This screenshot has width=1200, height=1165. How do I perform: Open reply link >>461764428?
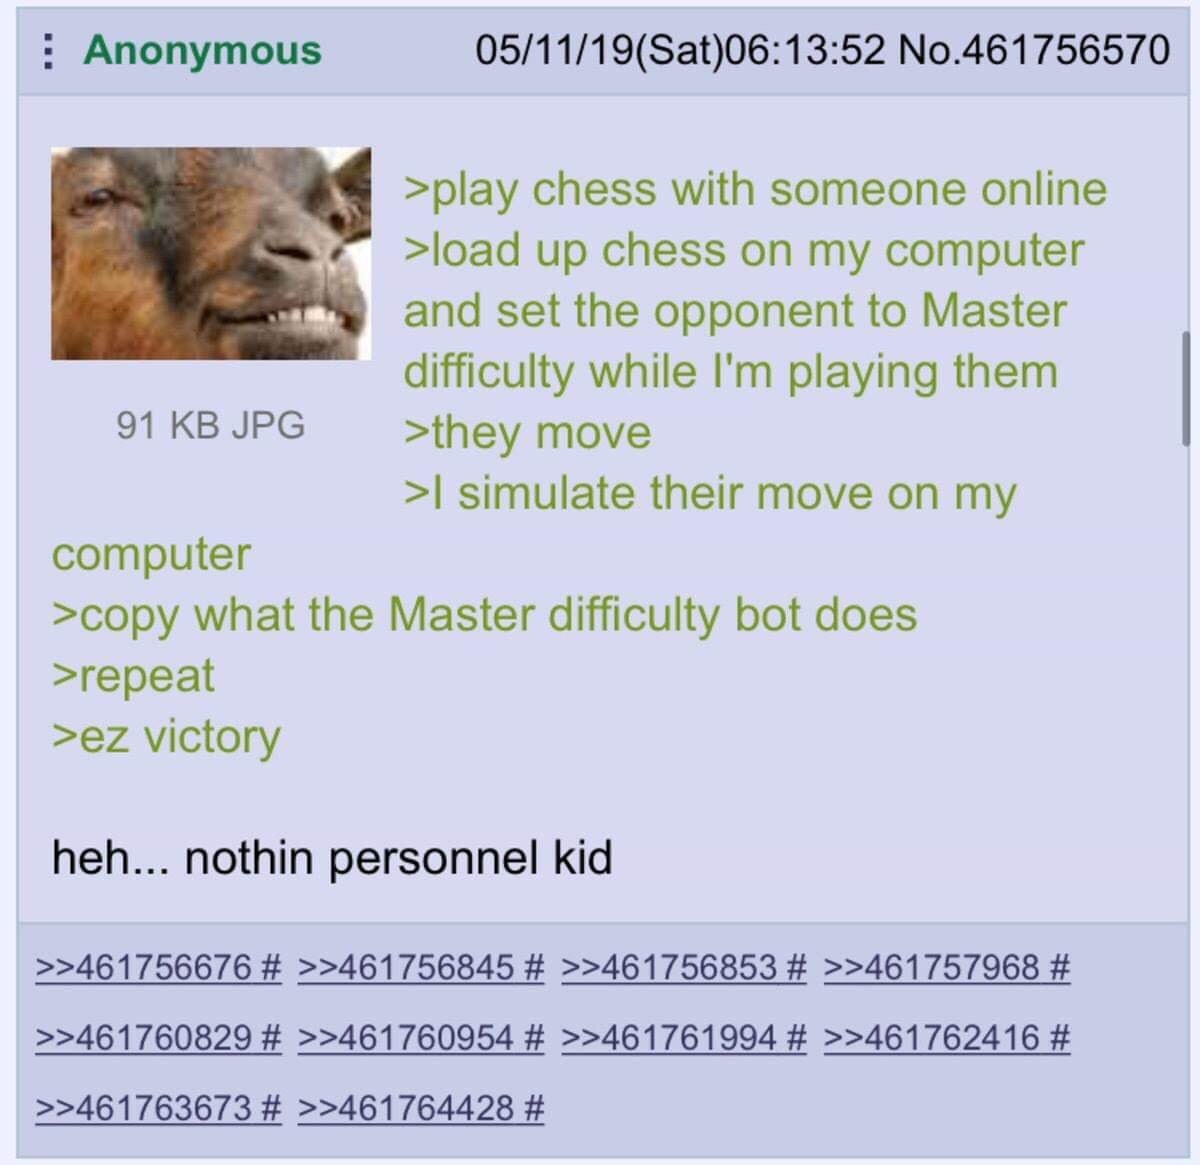406,1108
